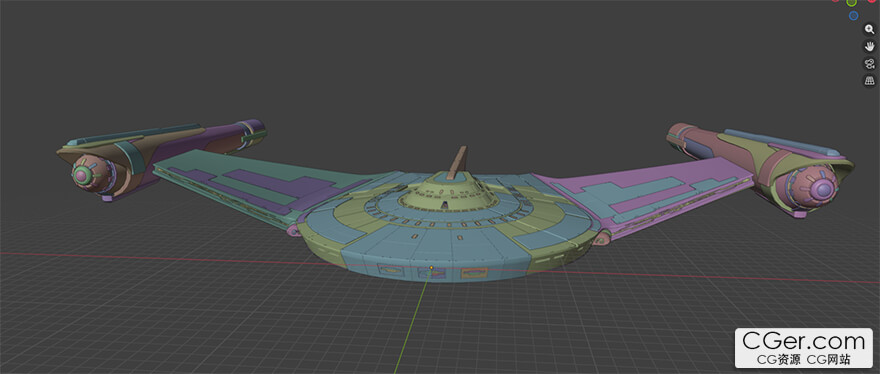Click the Zoom view magnifier icon
This screenshot has width=880, height=374.
(x=869, y=29)
